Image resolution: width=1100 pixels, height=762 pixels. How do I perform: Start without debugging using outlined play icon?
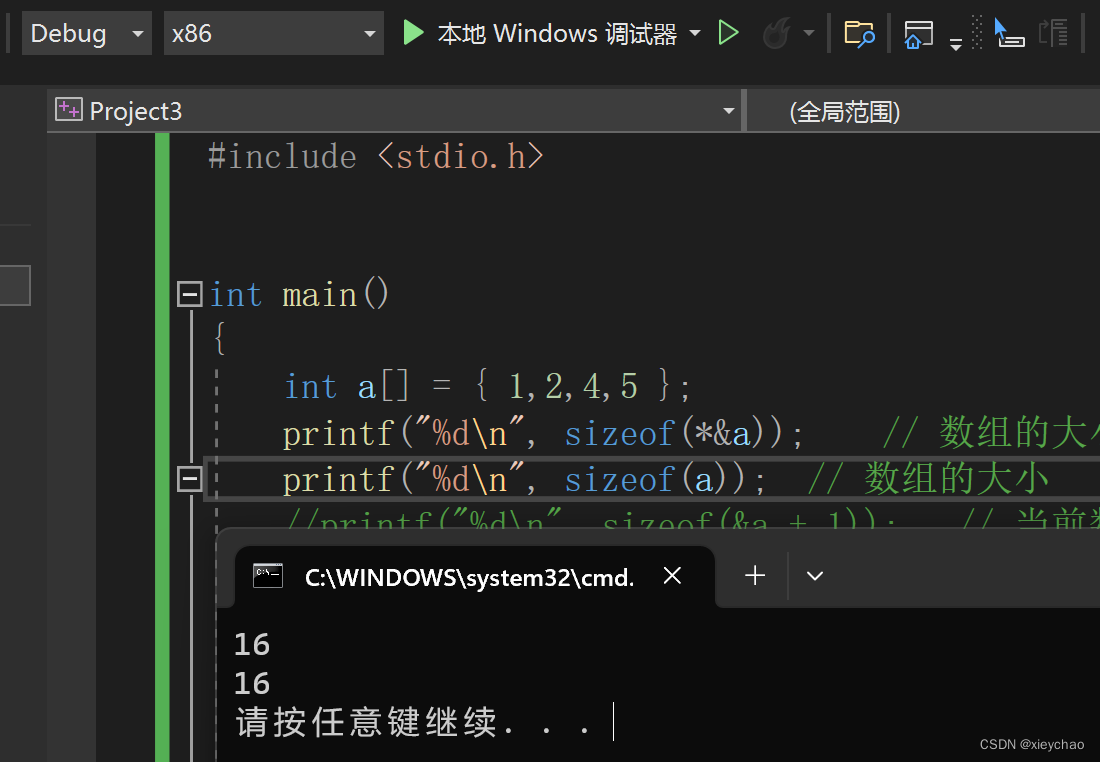point(729,32)
